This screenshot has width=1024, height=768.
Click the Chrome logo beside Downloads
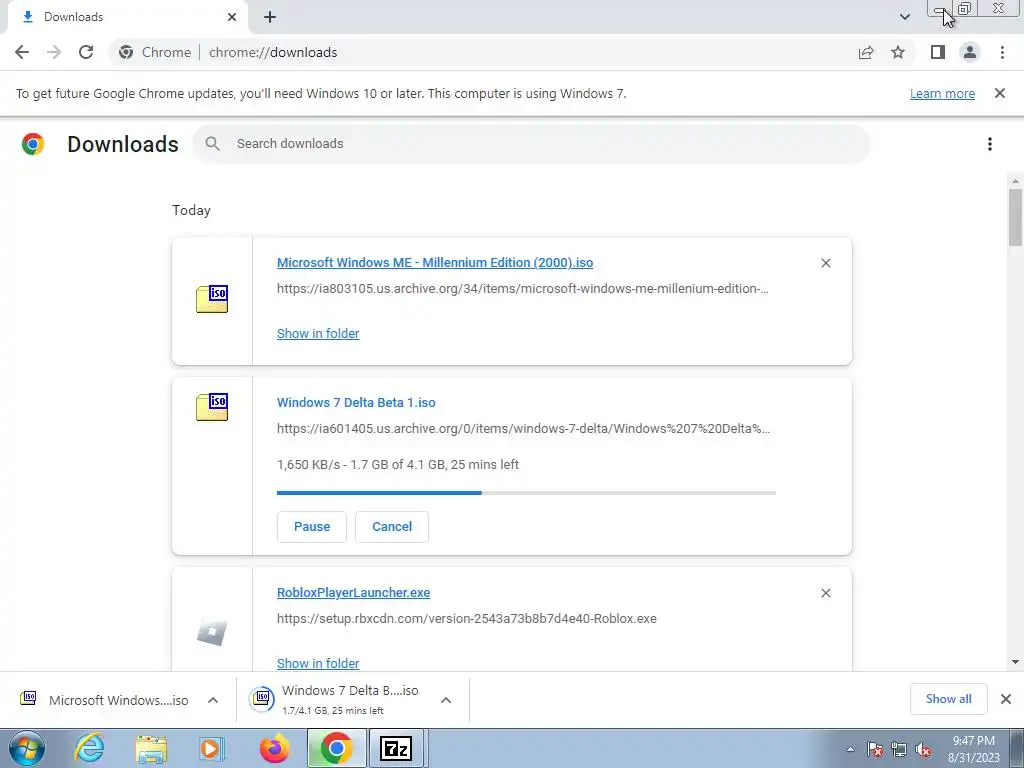[x=33, y=144]
